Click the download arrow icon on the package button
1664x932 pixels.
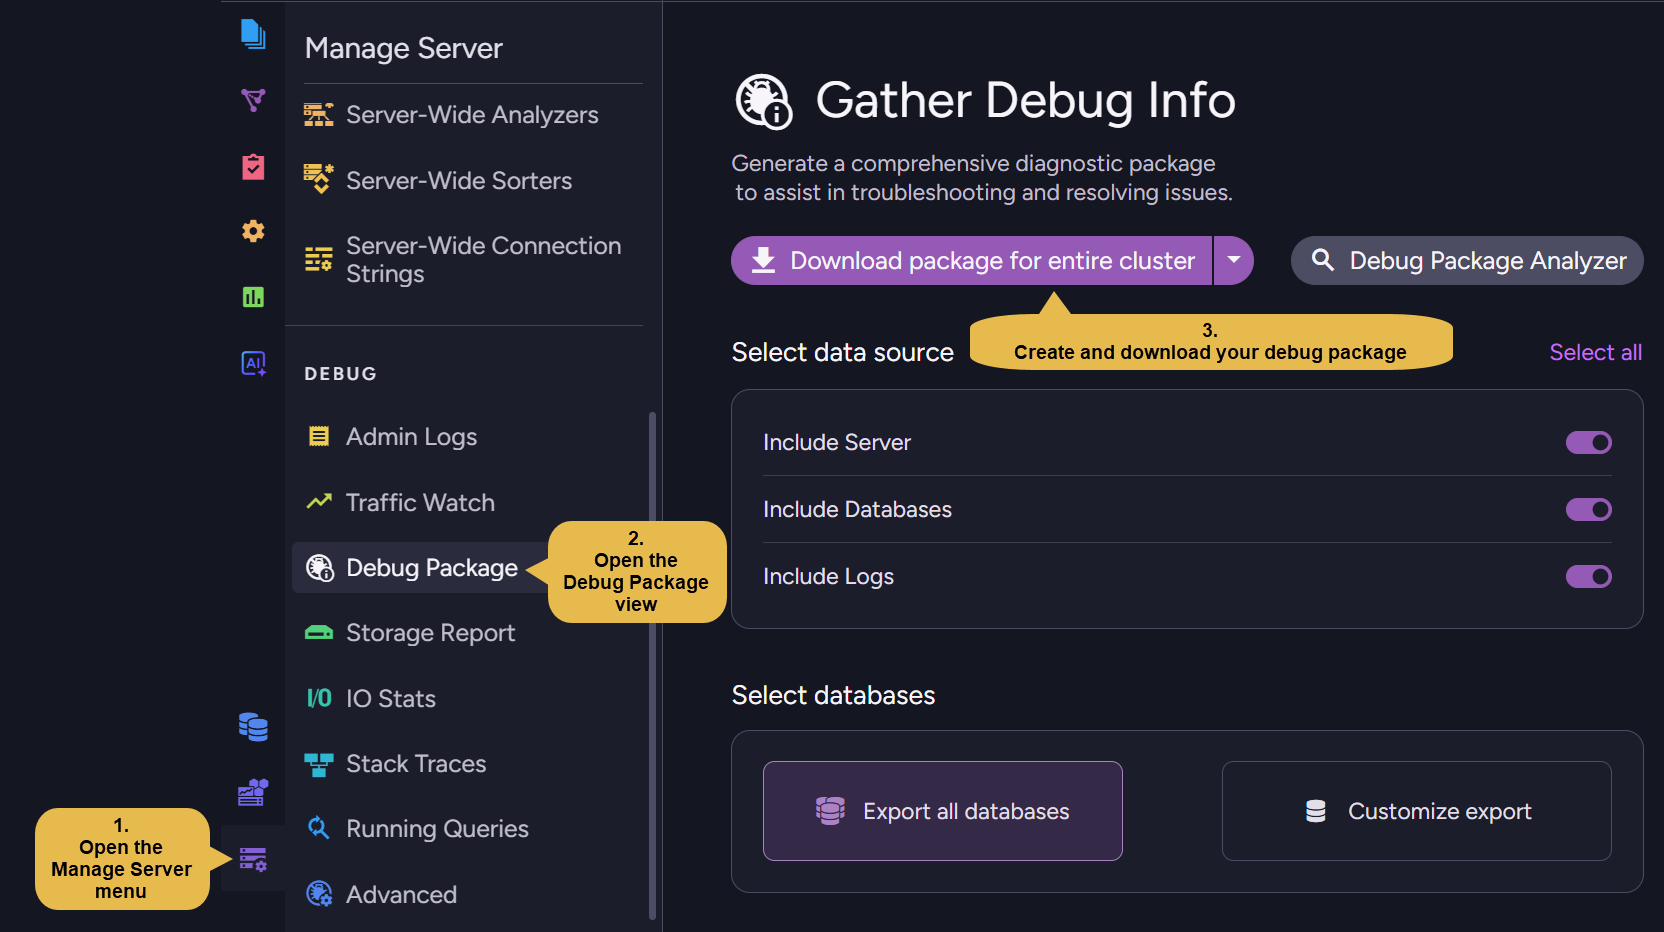pyautogui.click(x=763, y=260)
